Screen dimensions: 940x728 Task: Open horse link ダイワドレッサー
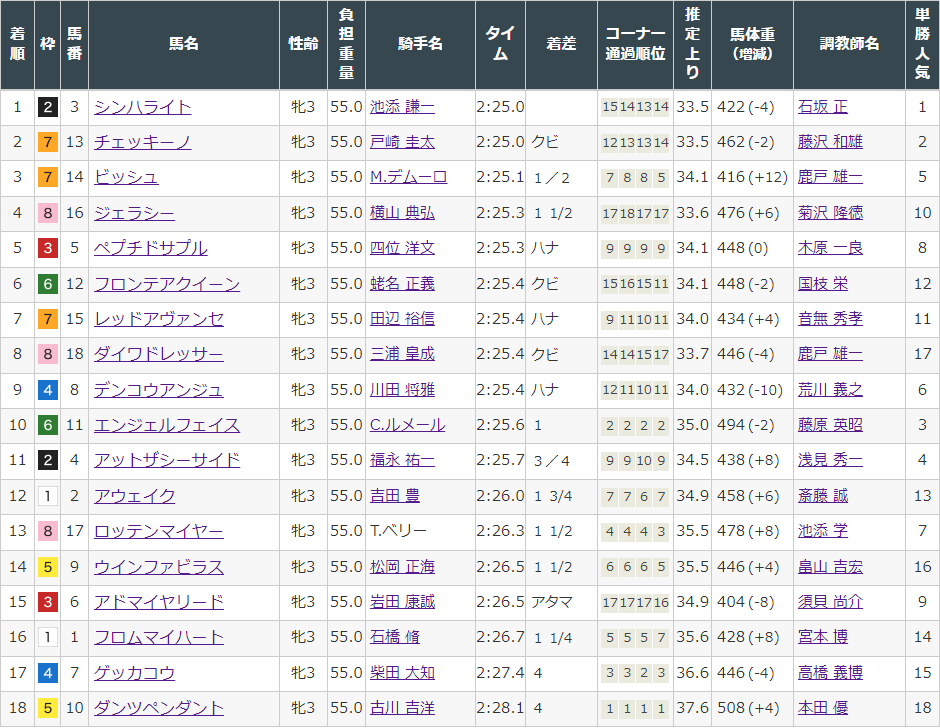[159, 354]
